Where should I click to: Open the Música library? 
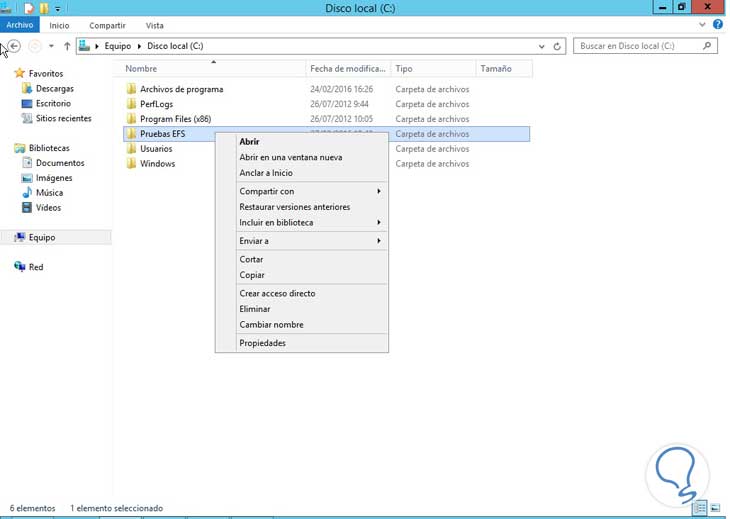tap(49, 193)
